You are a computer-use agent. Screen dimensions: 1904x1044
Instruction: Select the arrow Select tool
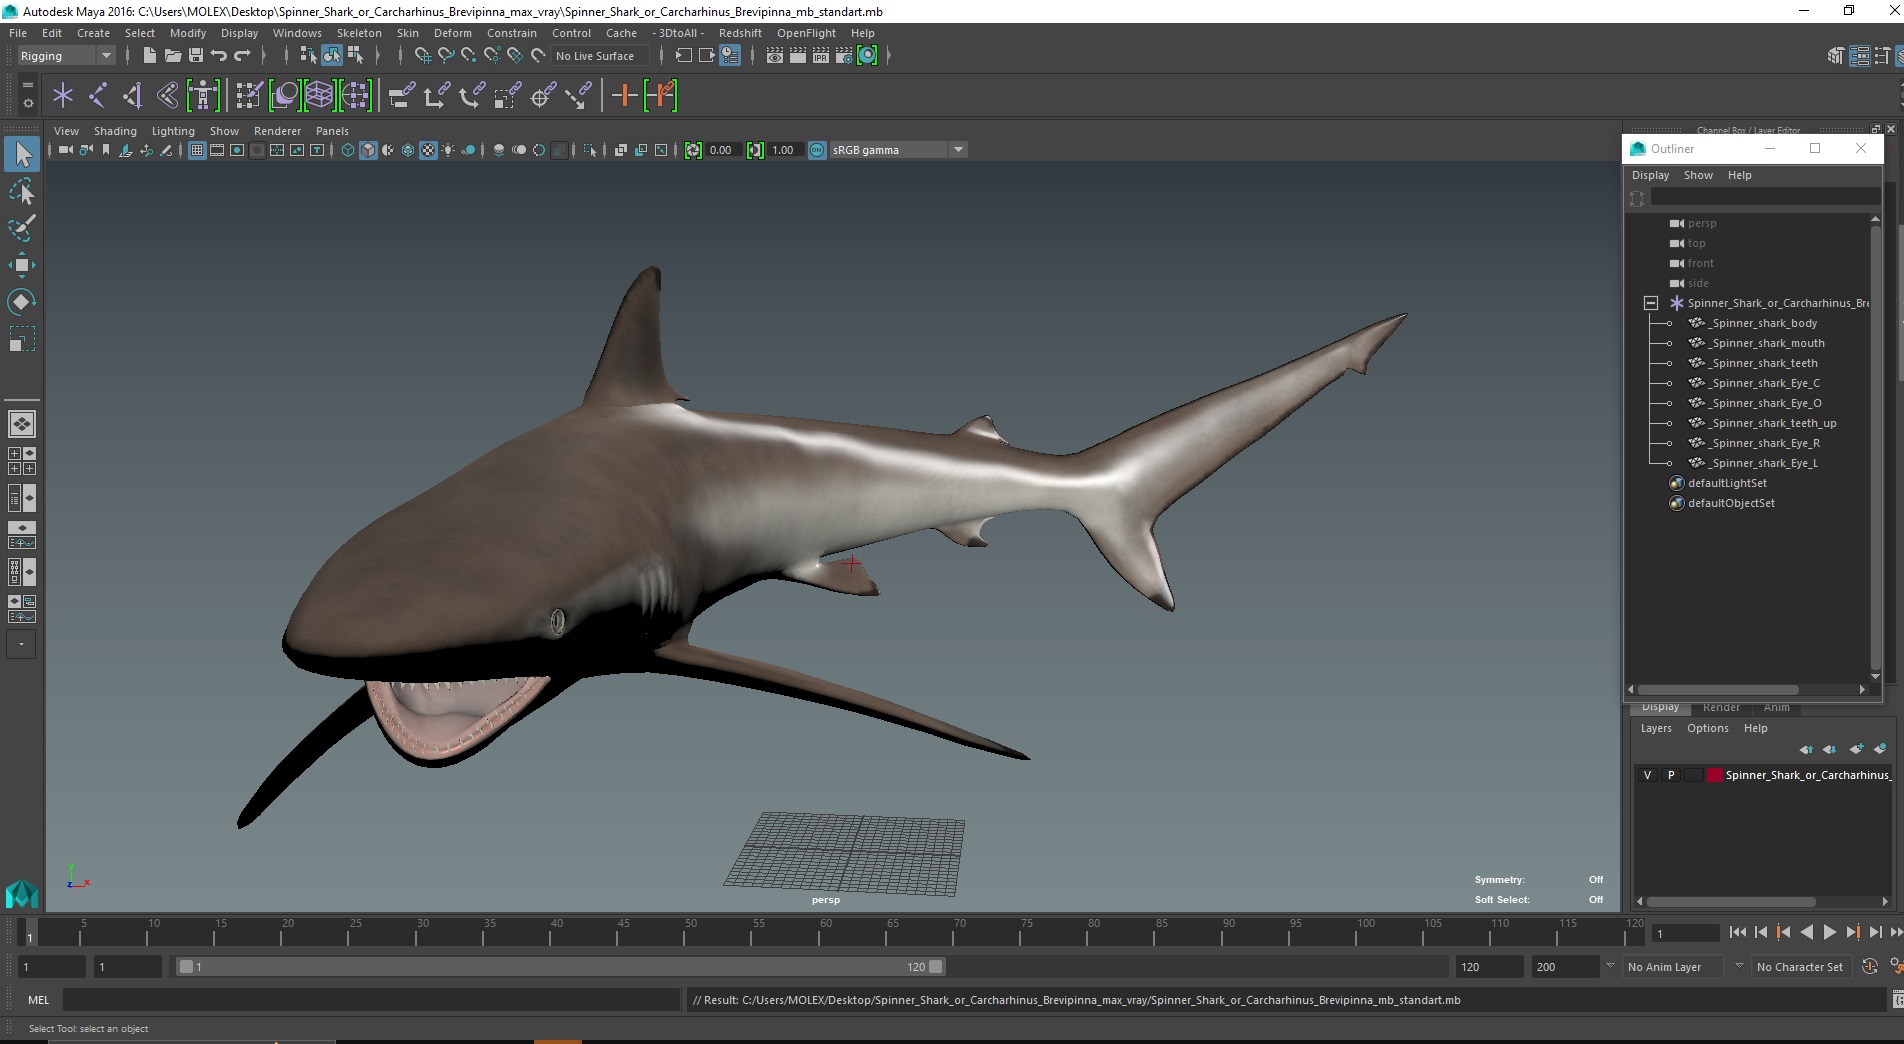pyautogui.click(x=22, y=154)
